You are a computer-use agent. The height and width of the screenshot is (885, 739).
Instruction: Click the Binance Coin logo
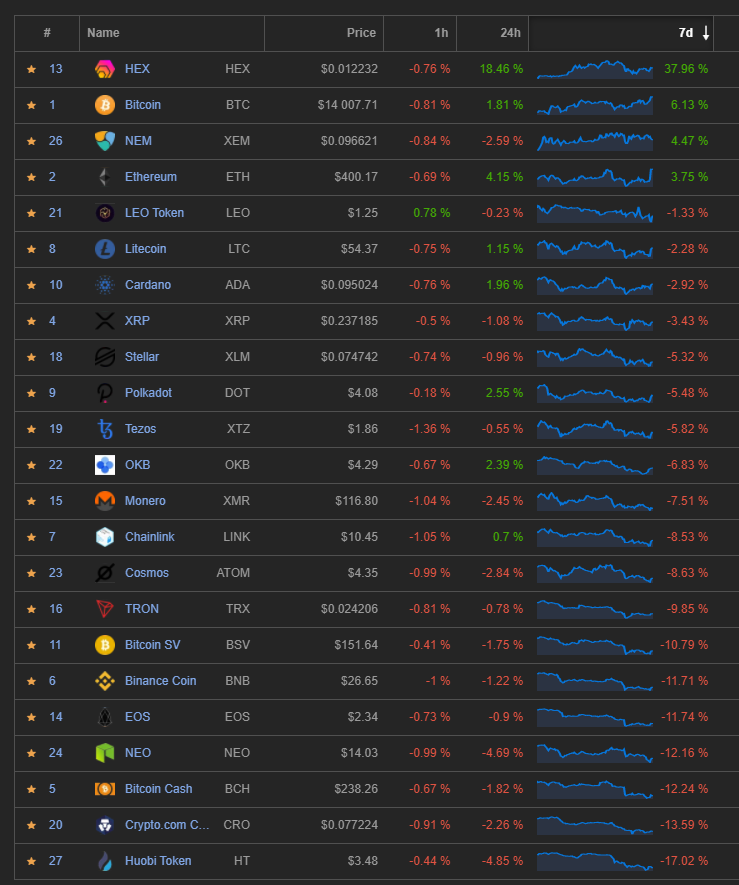click(x=105, y=681)
